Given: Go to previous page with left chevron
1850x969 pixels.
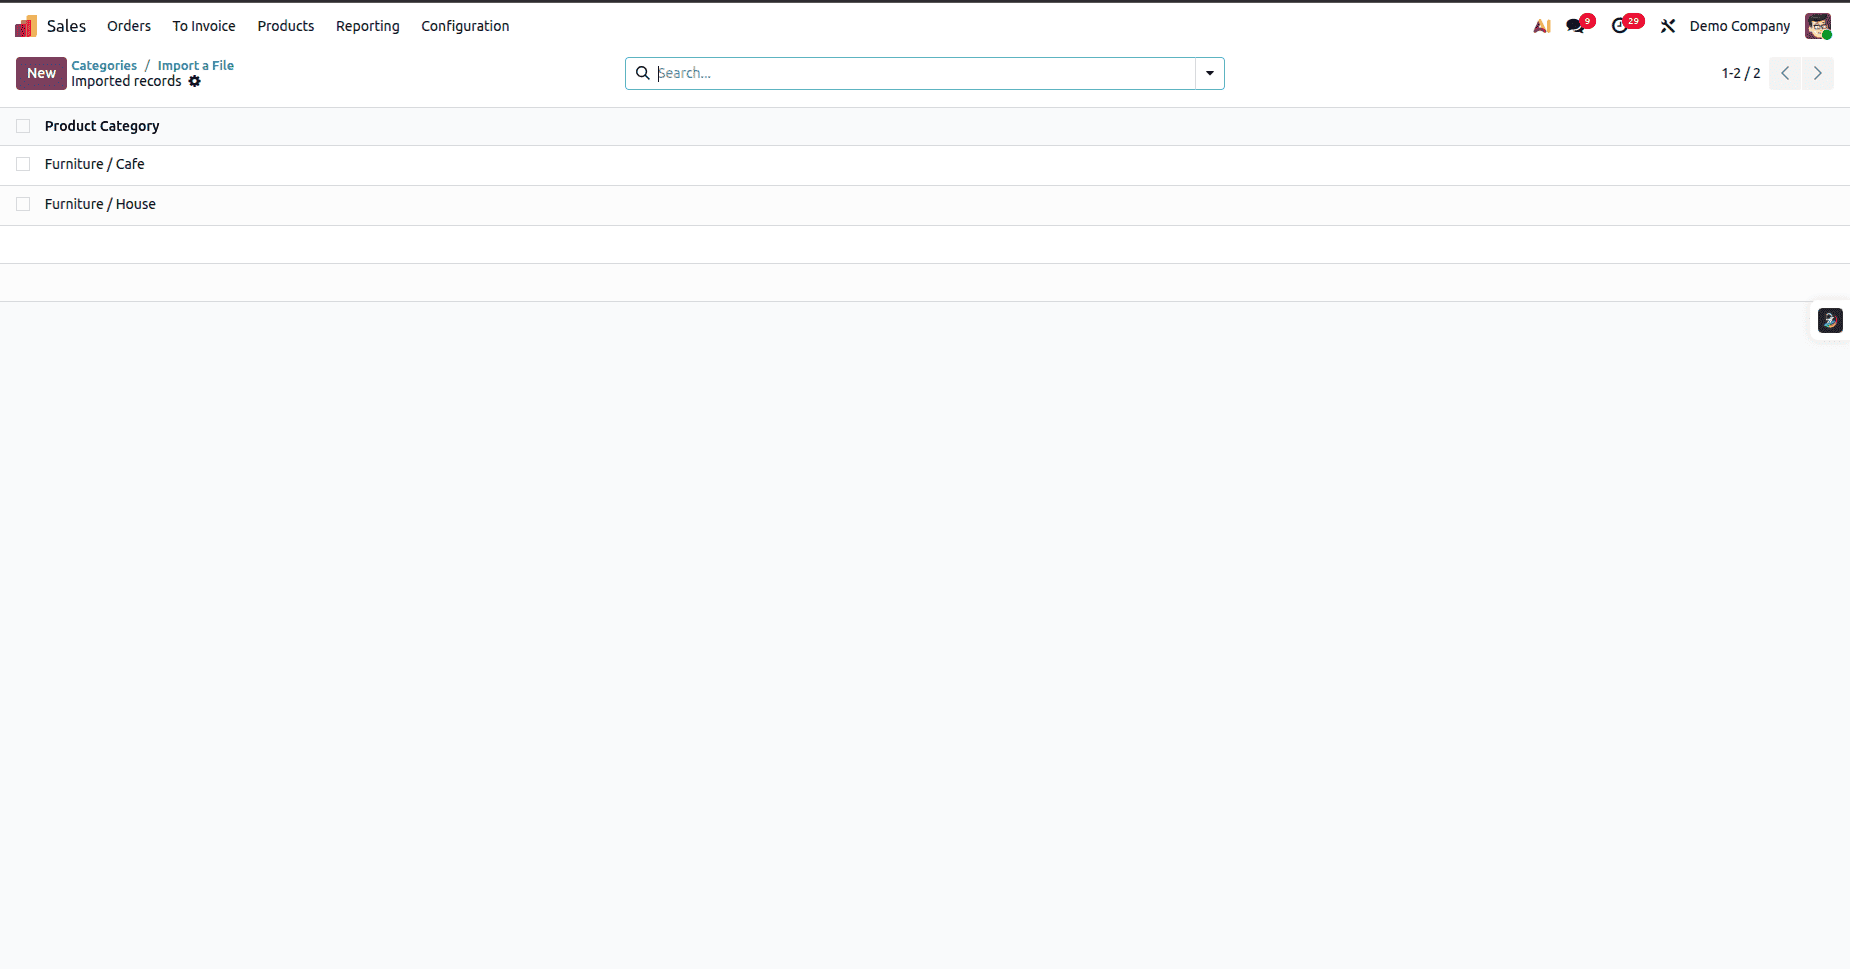Looking at the screenshot, I should (x=1784, y=73).
